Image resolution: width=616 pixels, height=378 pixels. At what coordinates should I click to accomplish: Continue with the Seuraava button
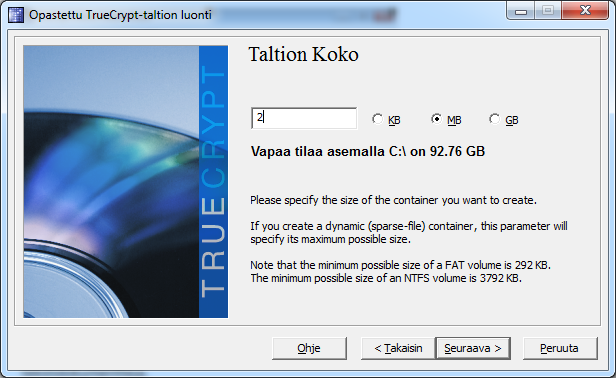coord(473,348)
